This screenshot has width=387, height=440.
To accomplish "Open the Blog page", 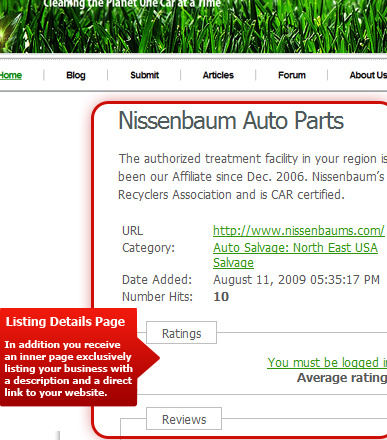I will click(76, 75).
